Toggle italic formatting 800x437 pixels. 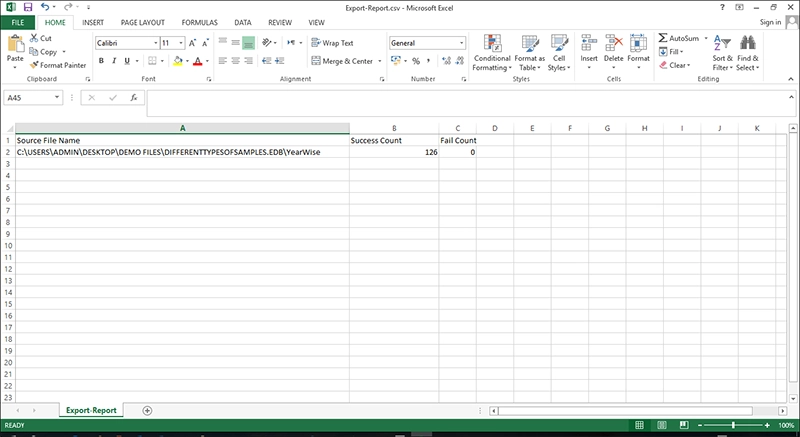pyautogui.click(x=114, y=61)
